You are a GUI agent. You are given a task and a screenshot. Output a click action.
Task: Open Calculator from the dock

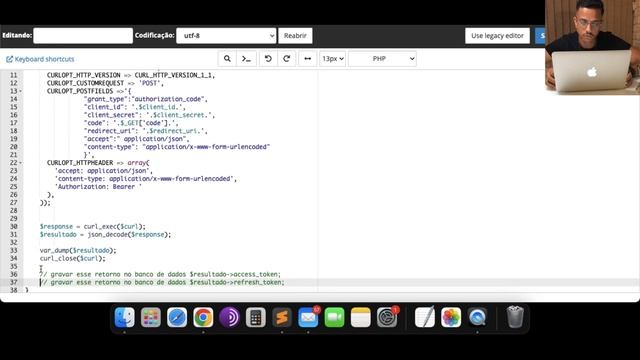[x=256, y=317]
